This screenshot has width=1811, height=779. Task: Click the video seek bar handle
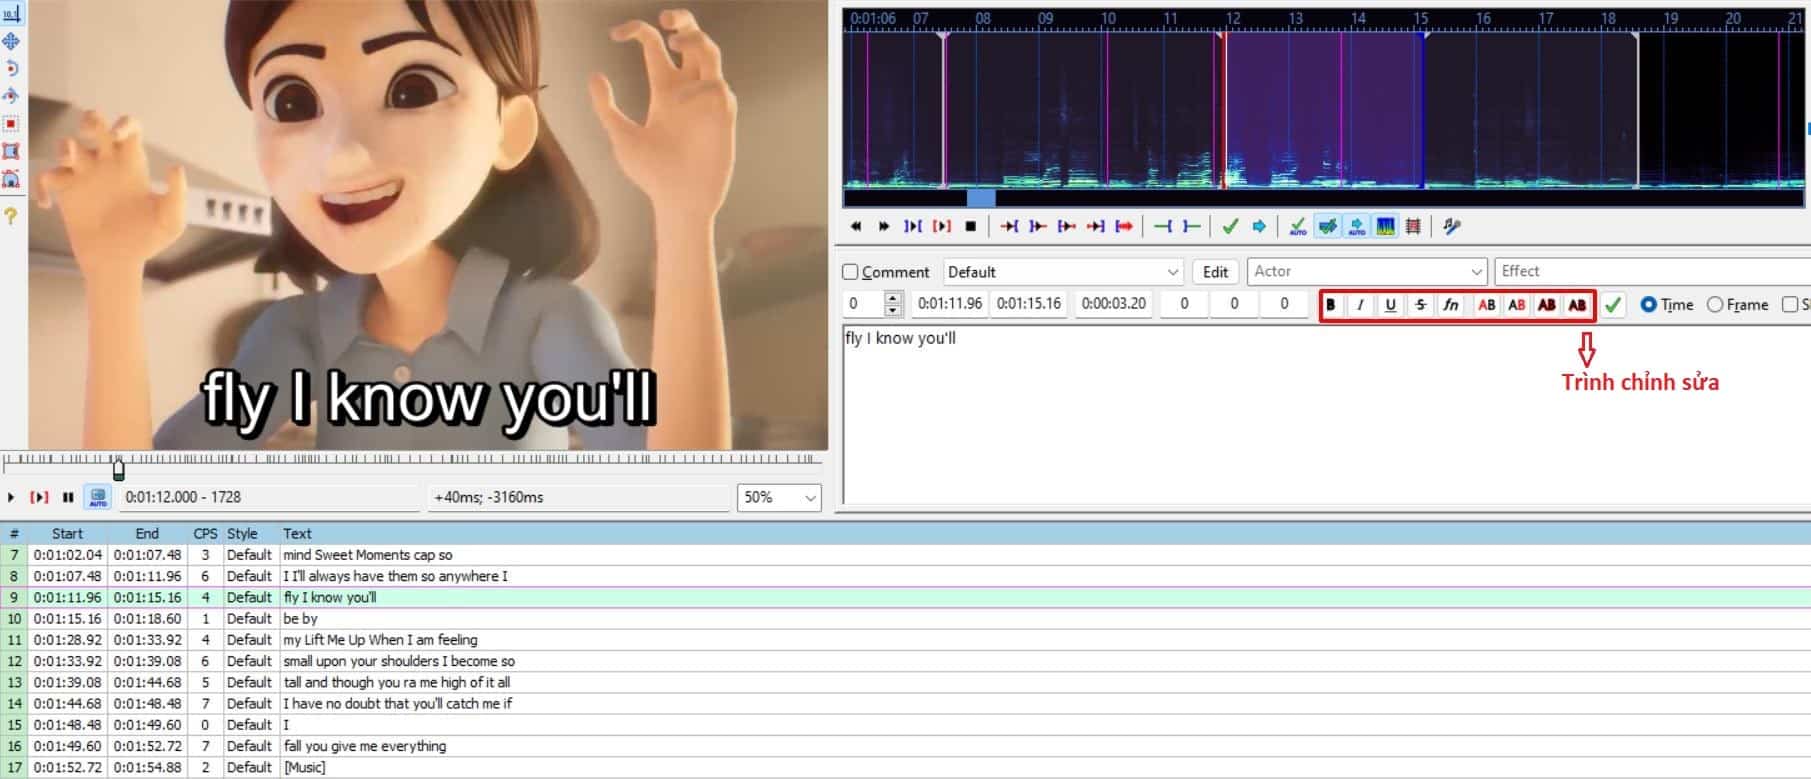click(119, 468)
